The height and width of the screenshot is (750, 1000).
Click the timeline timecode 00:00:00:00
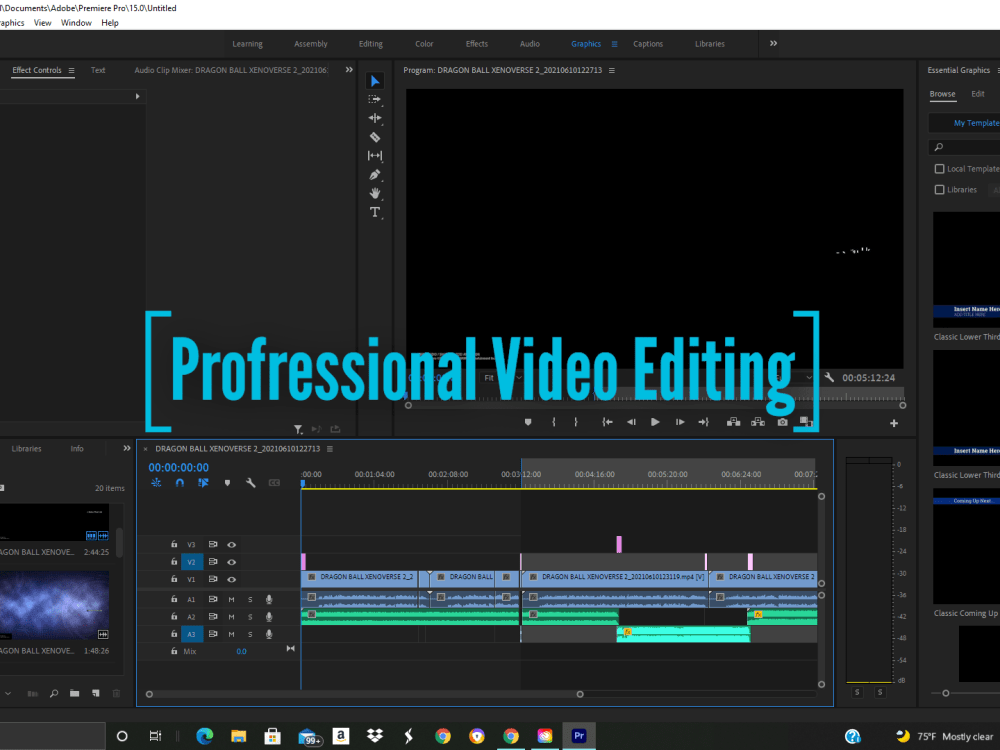[x=179, y=467]
